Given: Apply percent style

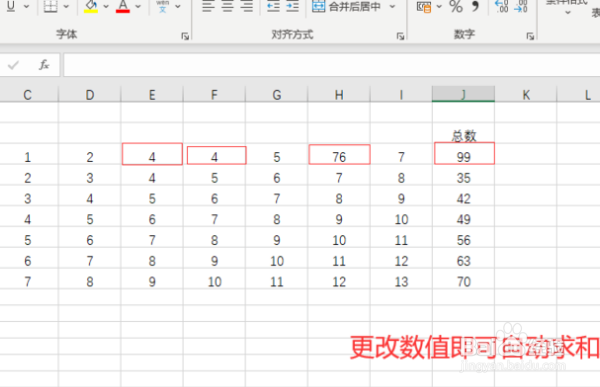Looking at the screenshot, I should click(x=456, y=6).
